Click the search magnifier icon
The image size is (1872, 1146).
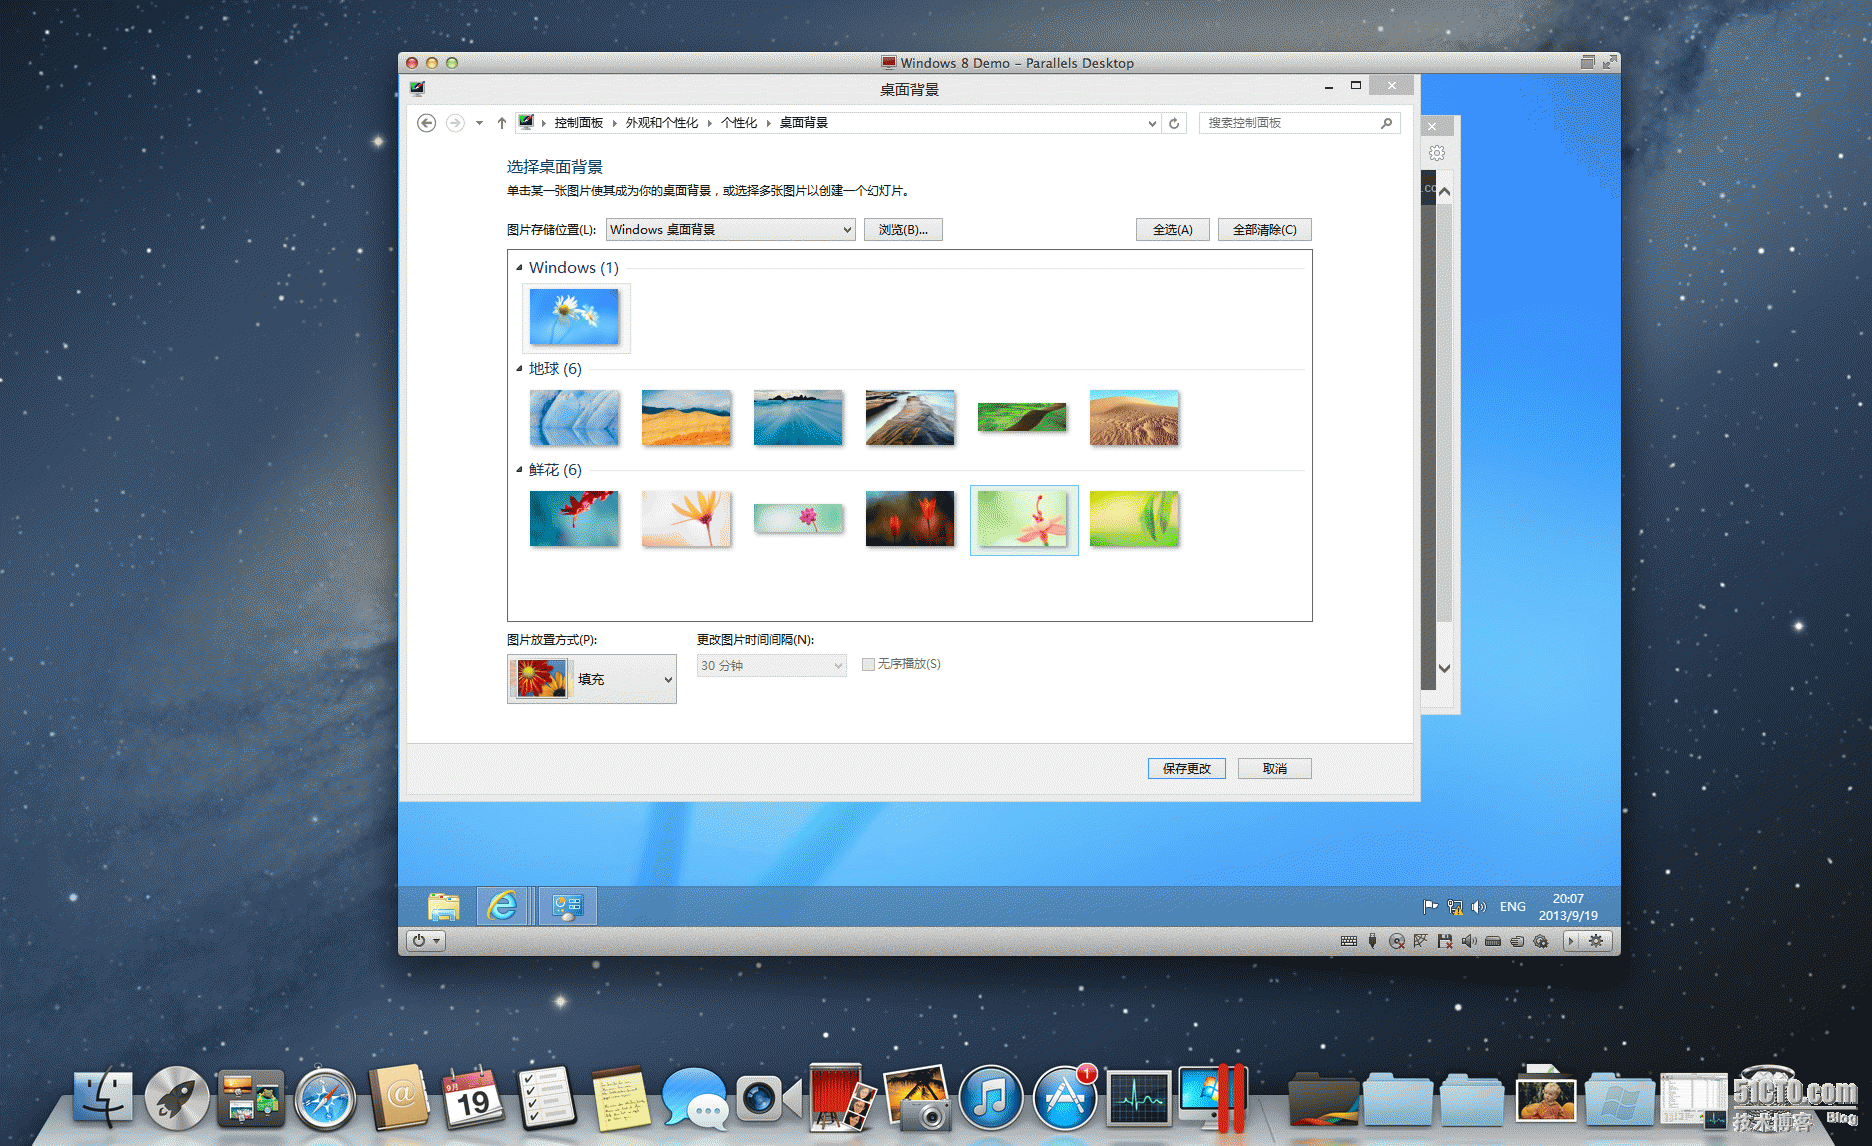tap(1386, 123)
